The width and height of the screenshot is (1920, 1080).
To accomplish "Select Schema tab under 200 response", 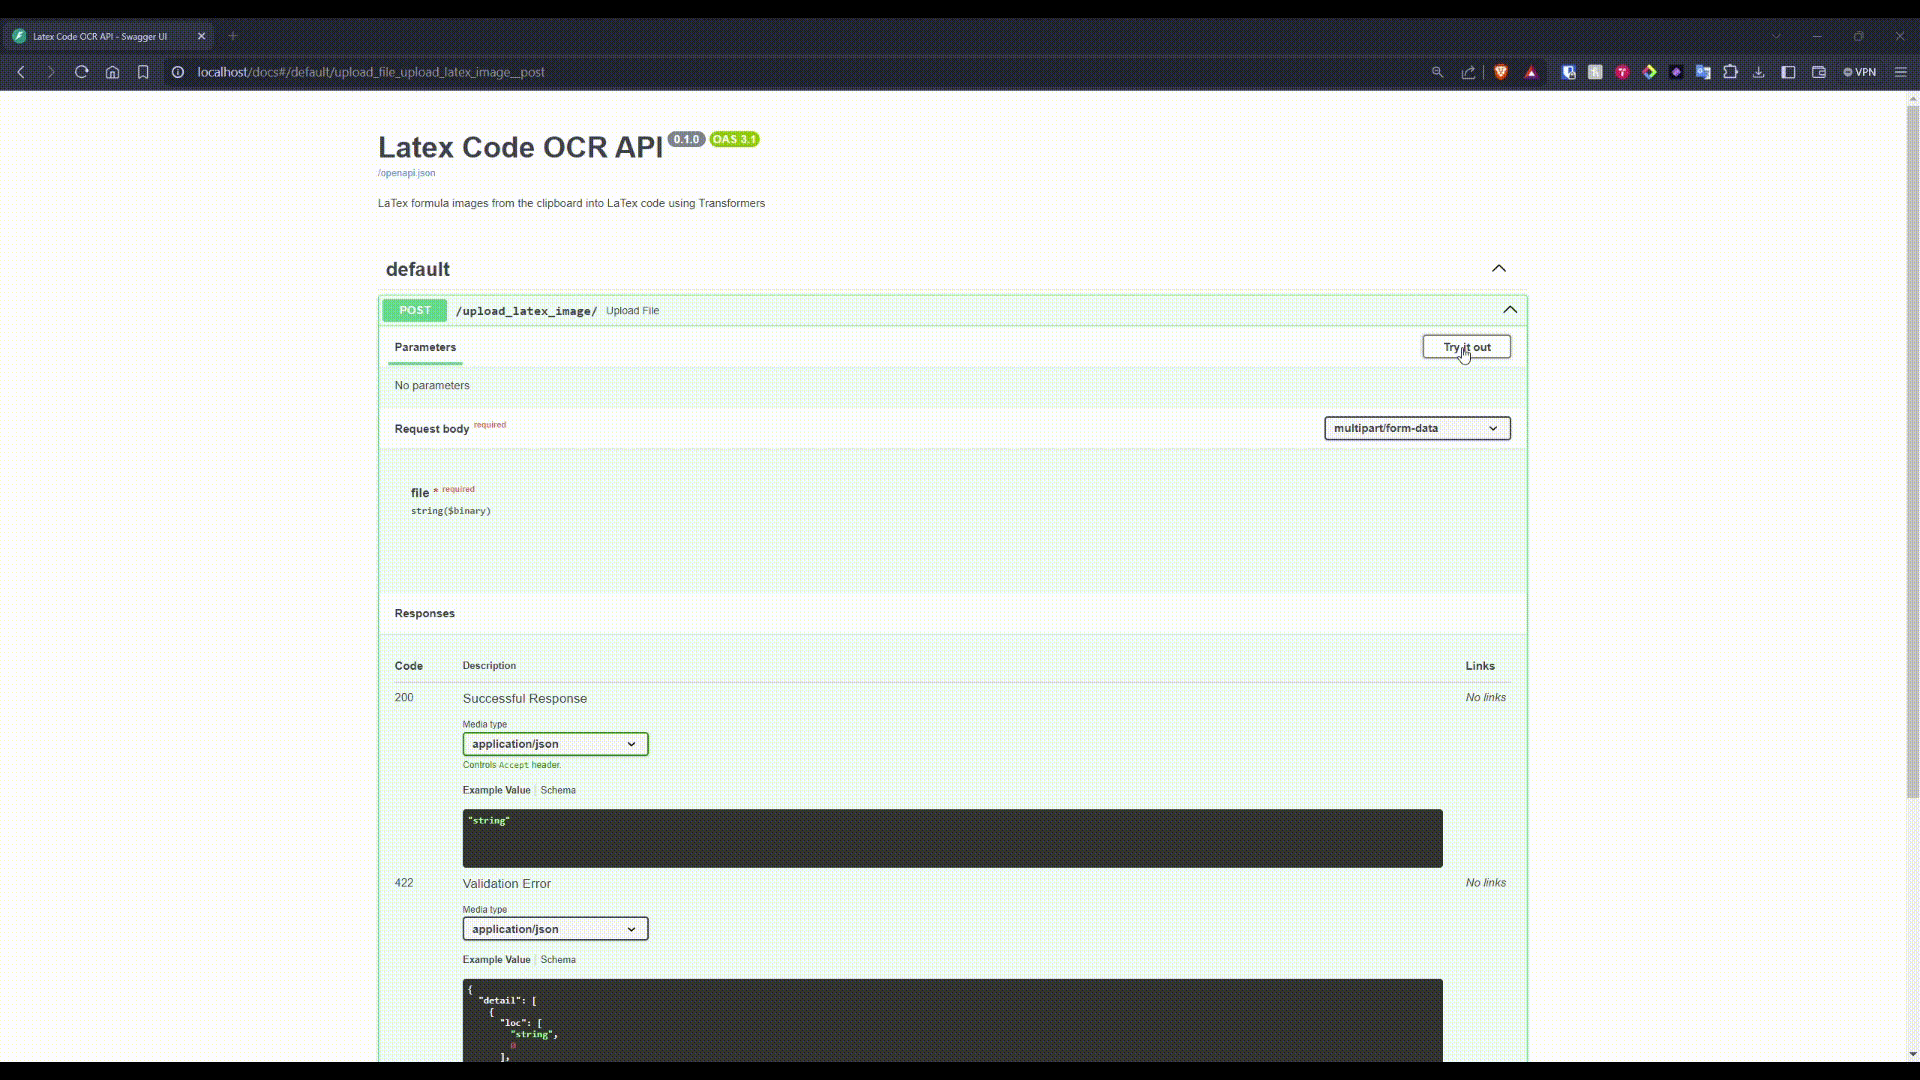I will pyautogui.click(x=558, y=790).
